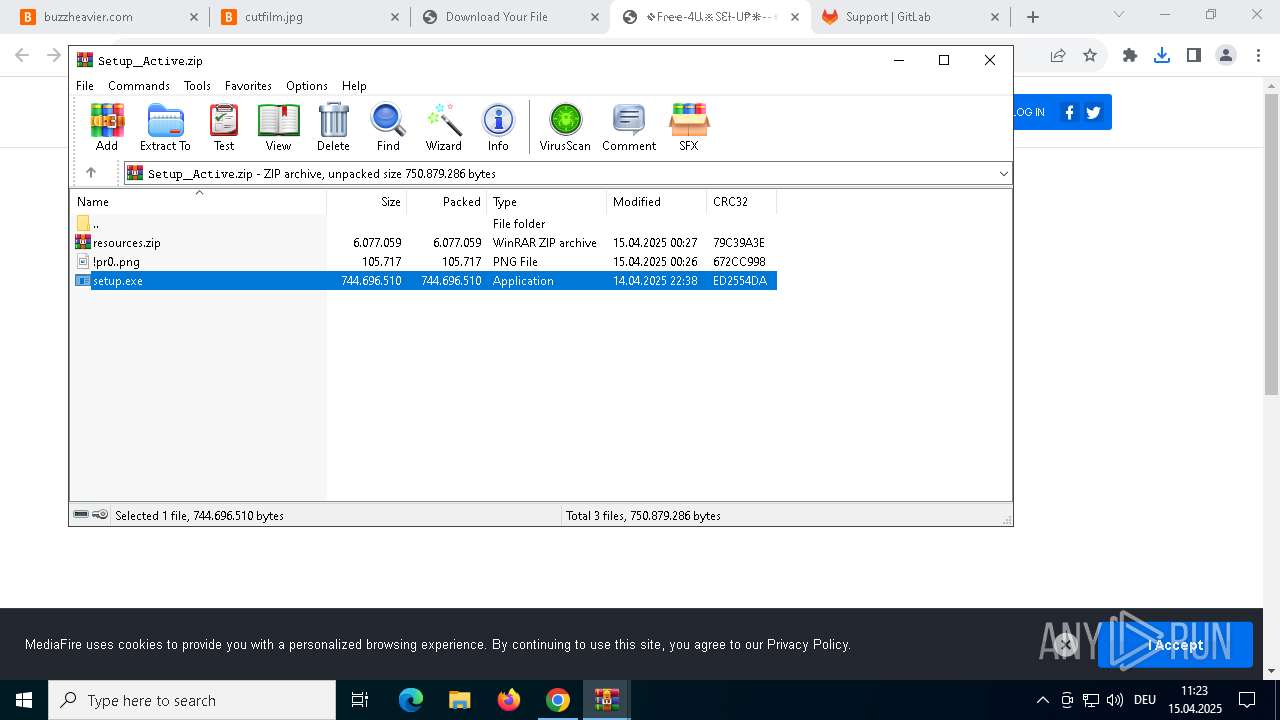
Task: Click the drive icon in status bar
Action: pos(81,515)
